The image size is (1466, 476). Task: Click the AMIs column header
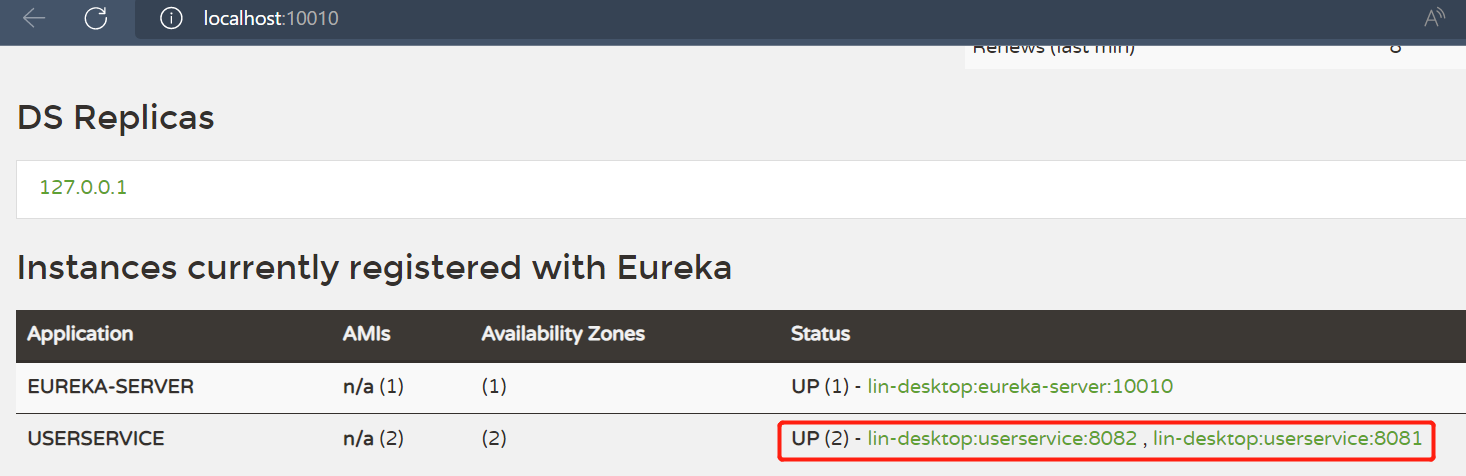(x=366, y=334)
